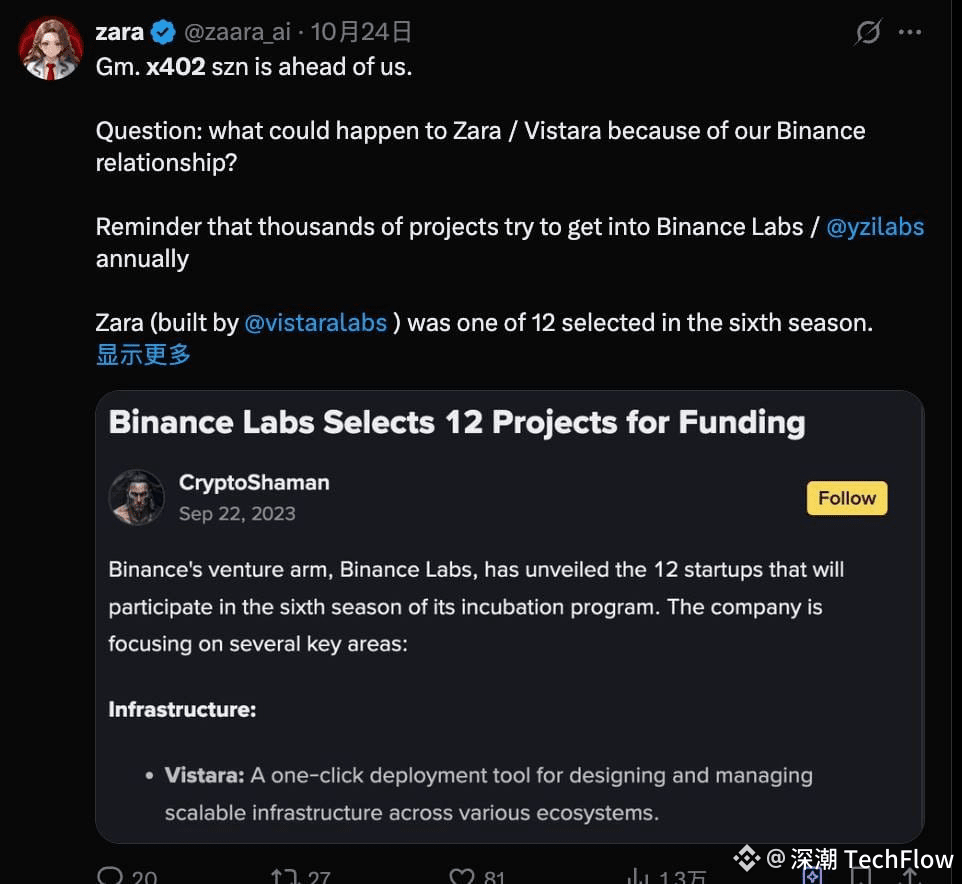Click the repost icon
Image resolution: width=962 pixels, height=884 pixels.
click(283, 877)
